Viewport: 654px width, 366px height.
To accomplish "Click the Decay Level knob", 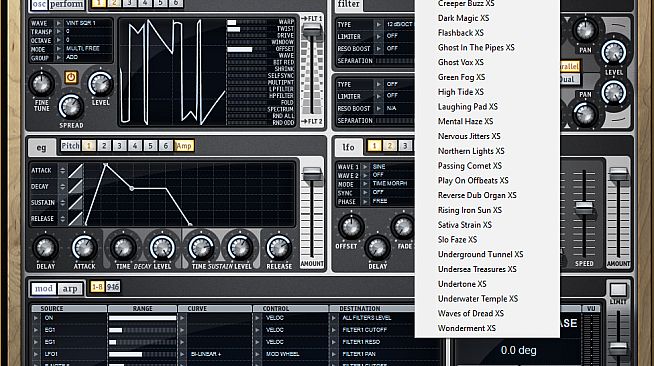I will point(162,248).
